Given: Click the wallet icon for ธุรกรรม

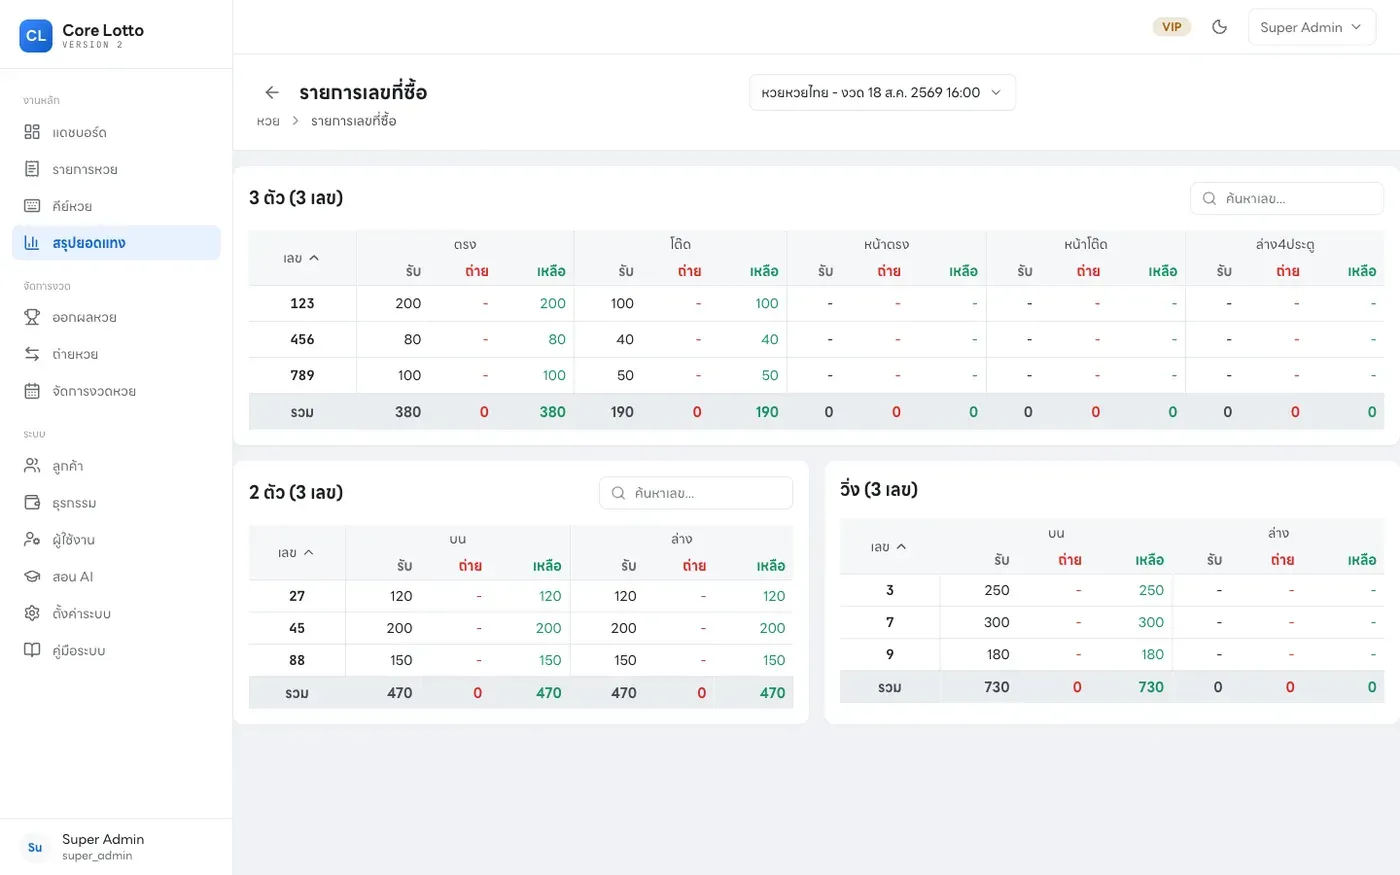Looking at the screenshot, I should [x=32, y=503].
